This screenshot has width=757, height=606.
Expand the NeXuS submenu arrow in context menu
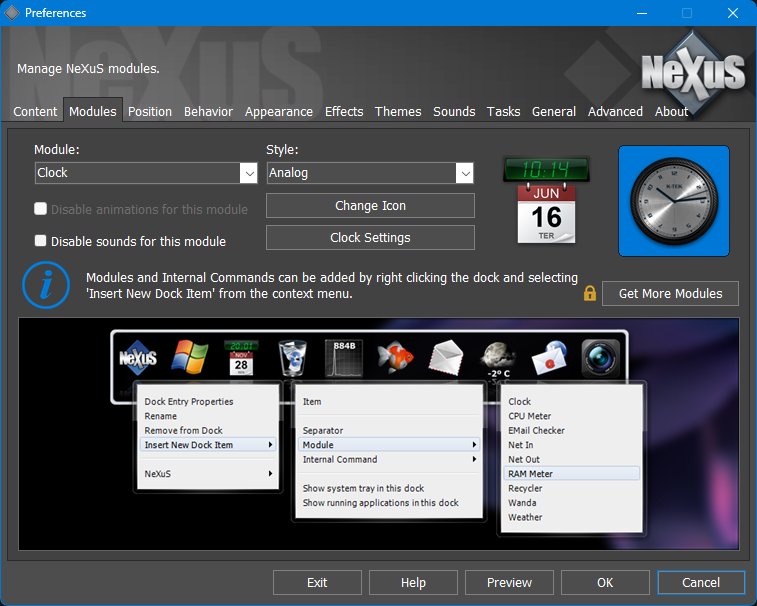click(x=270, y=474)
